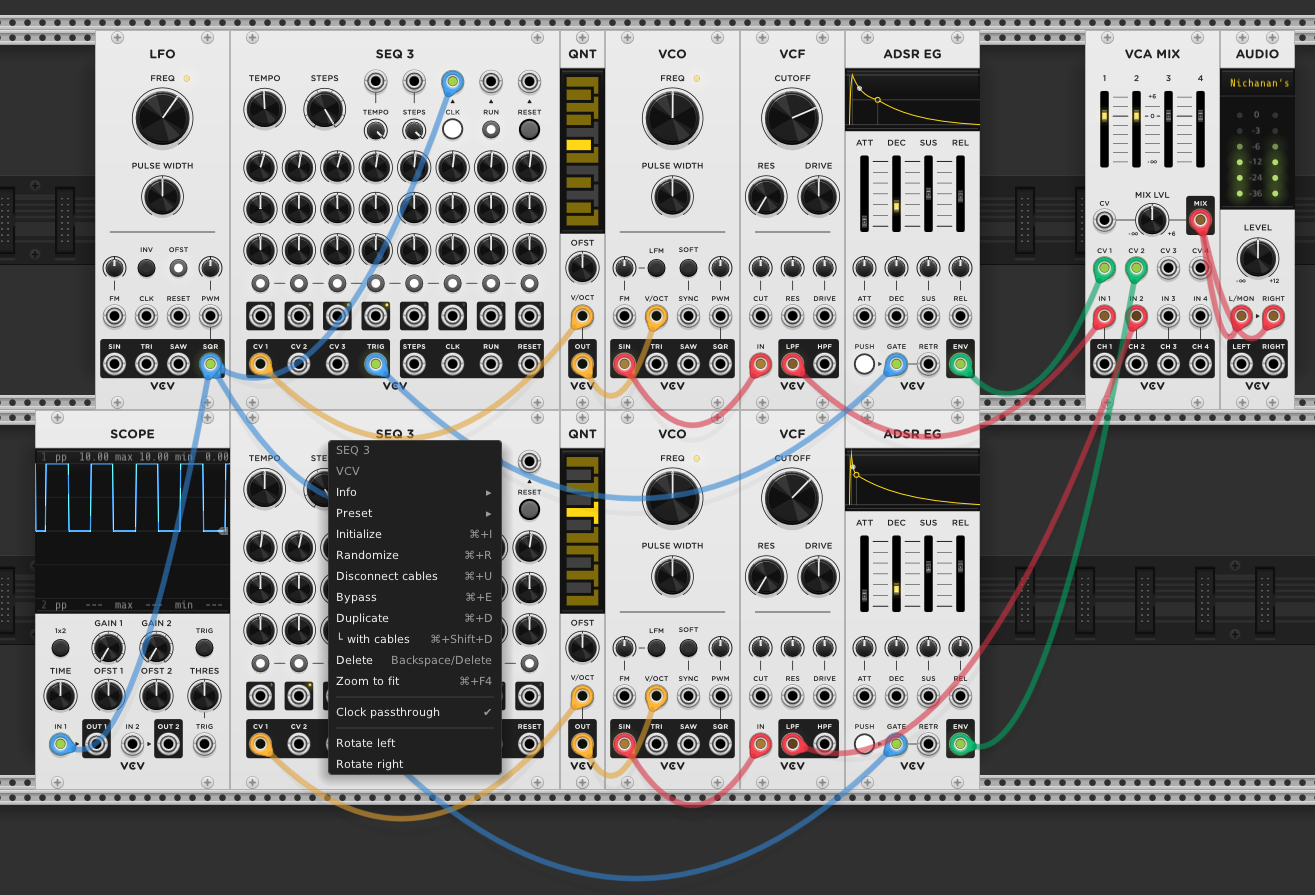Click the AUDIO LEFT output jack
The image size is (1315, 895).
1241,364
